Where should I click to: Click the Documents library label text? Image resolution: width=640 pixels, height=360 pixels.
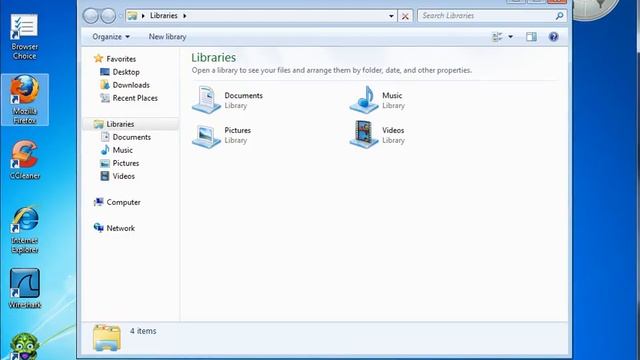243,96
